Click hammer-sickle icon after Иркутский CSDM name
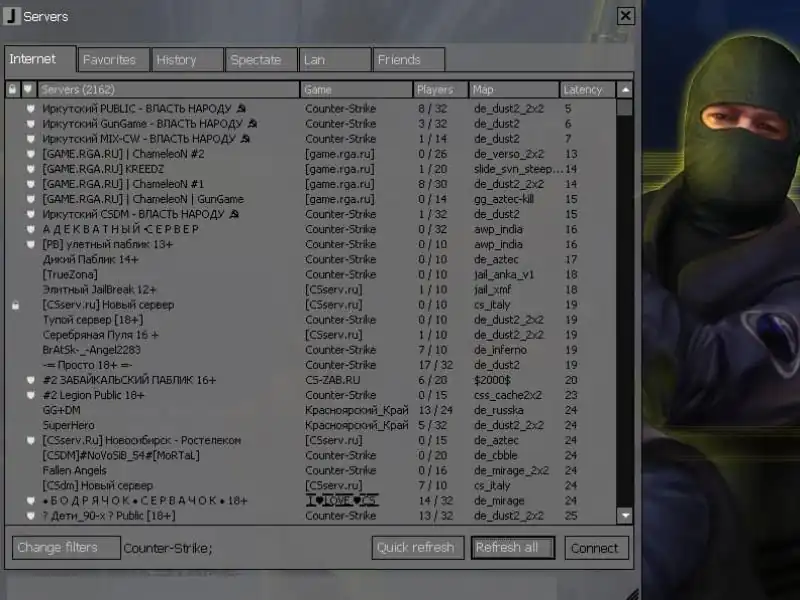The image size is (800, 600). tap(234, 214)
